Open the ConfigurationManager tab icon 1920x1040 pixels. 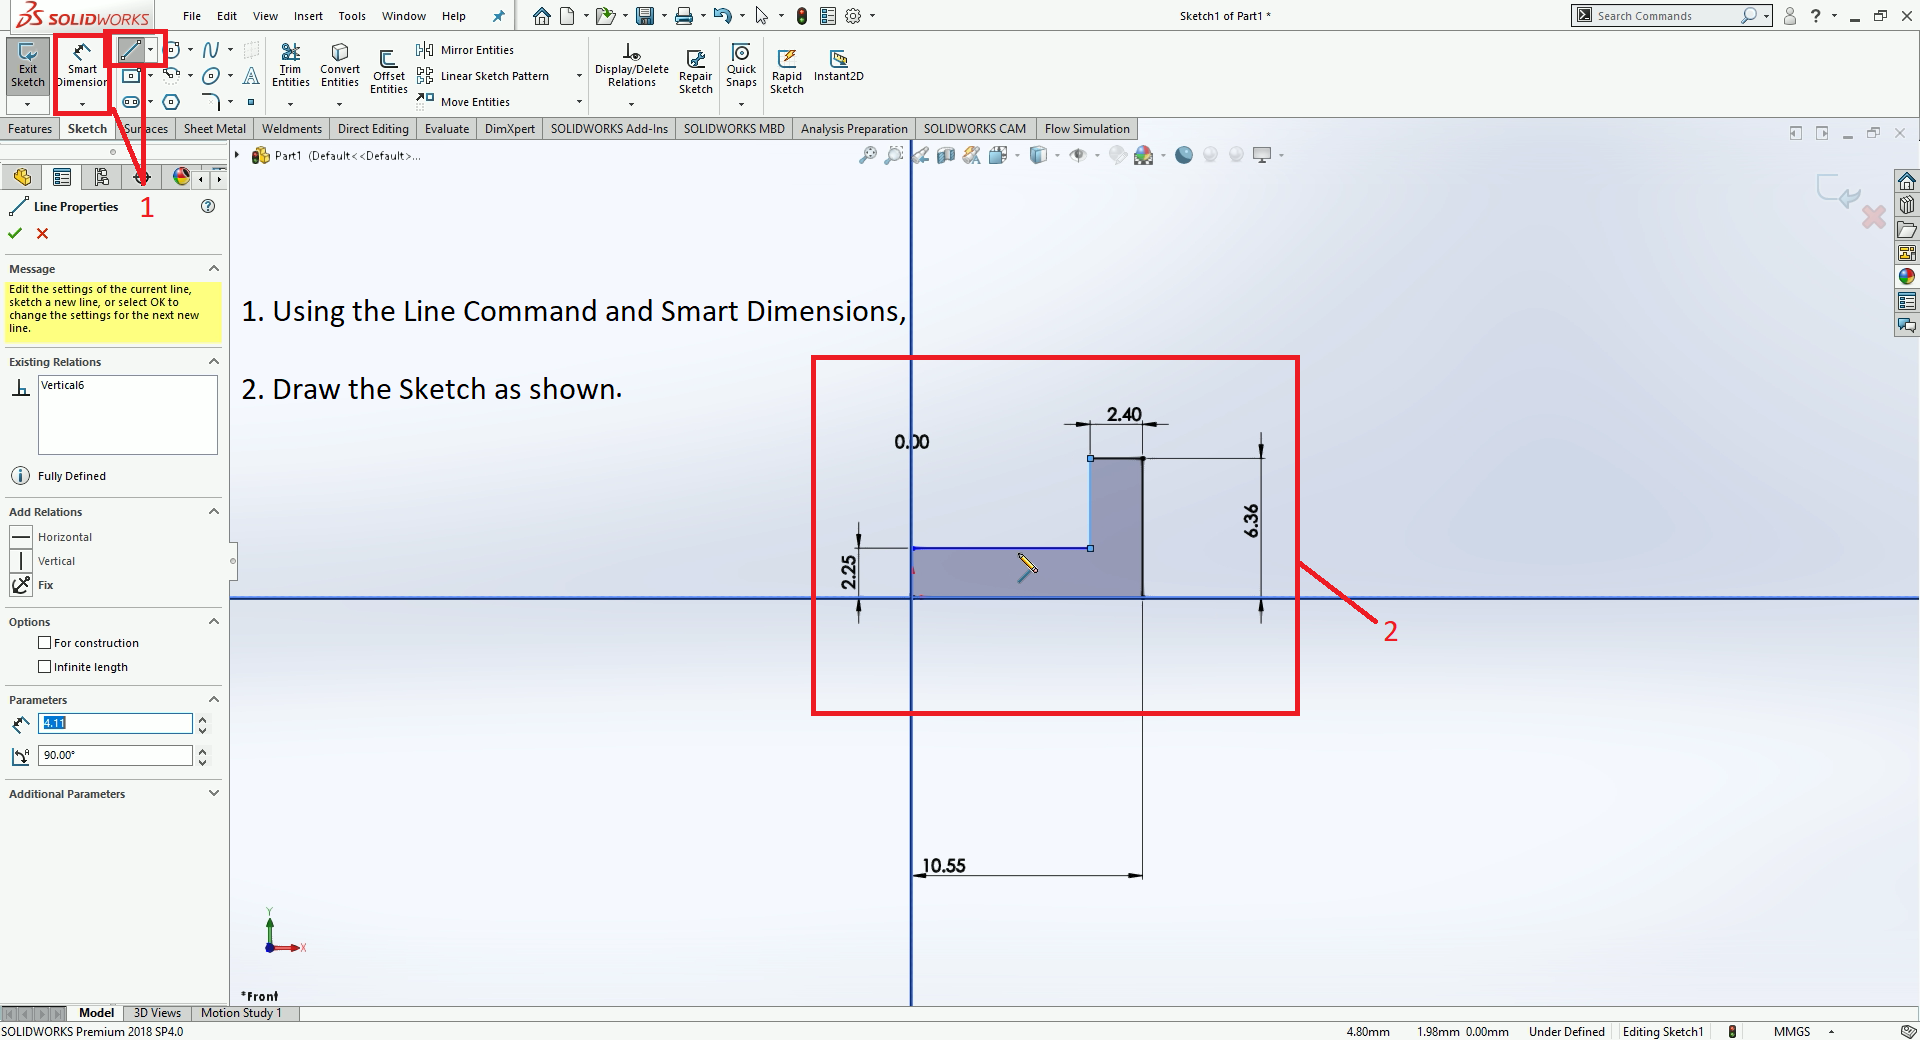[101, 177]
